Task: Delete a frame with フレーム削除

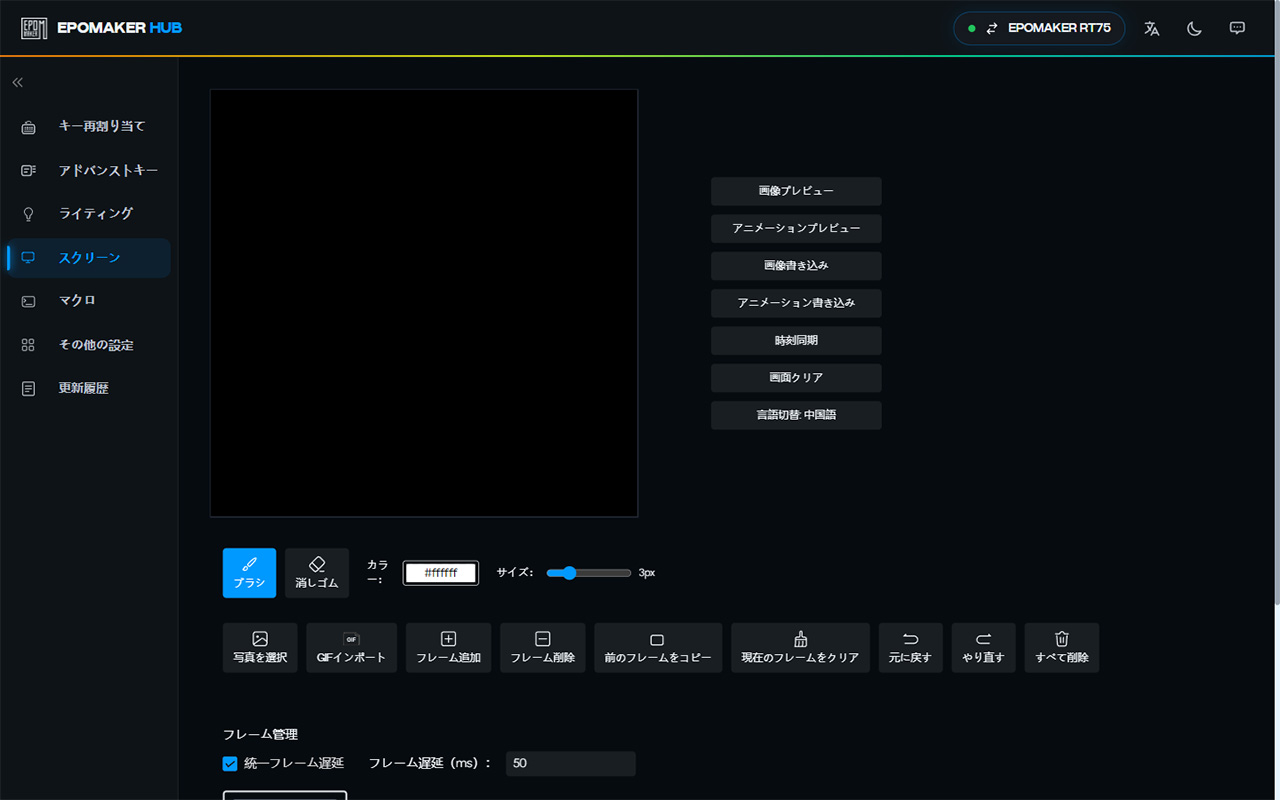Action: [x=543, y=648]
